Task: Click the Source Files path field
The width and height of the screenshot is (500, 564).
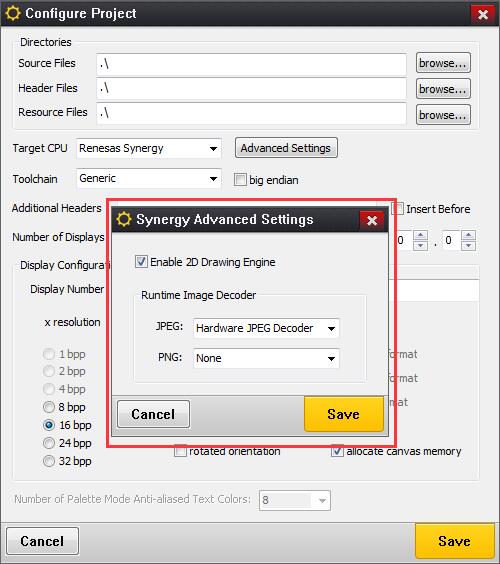Action: [x=251, y=64]
